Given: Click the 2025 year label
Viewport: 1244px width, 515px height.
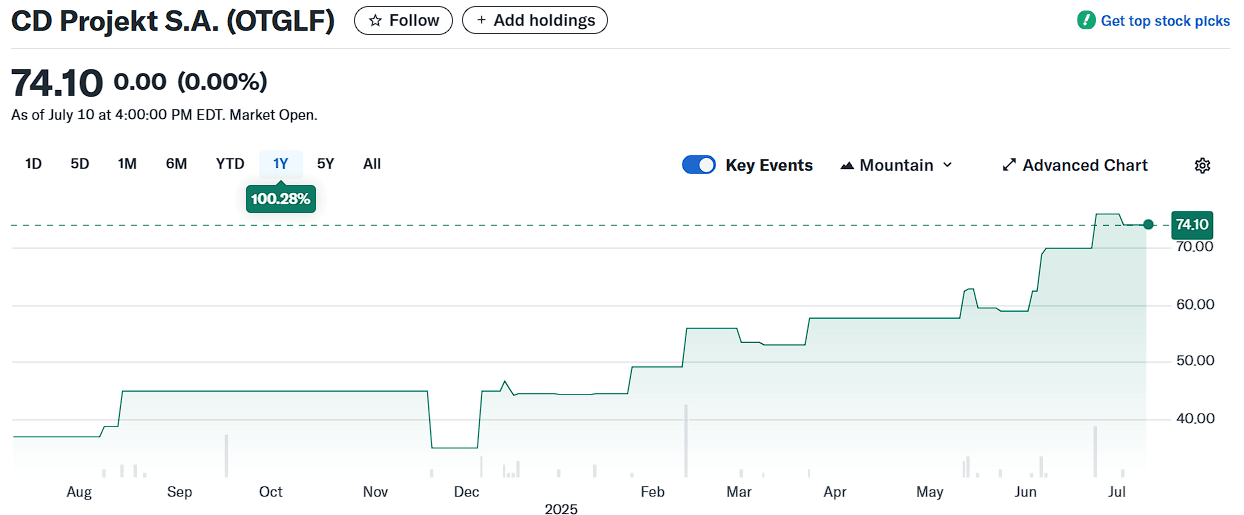Looking at the screenshot, I should pos(561,509).
